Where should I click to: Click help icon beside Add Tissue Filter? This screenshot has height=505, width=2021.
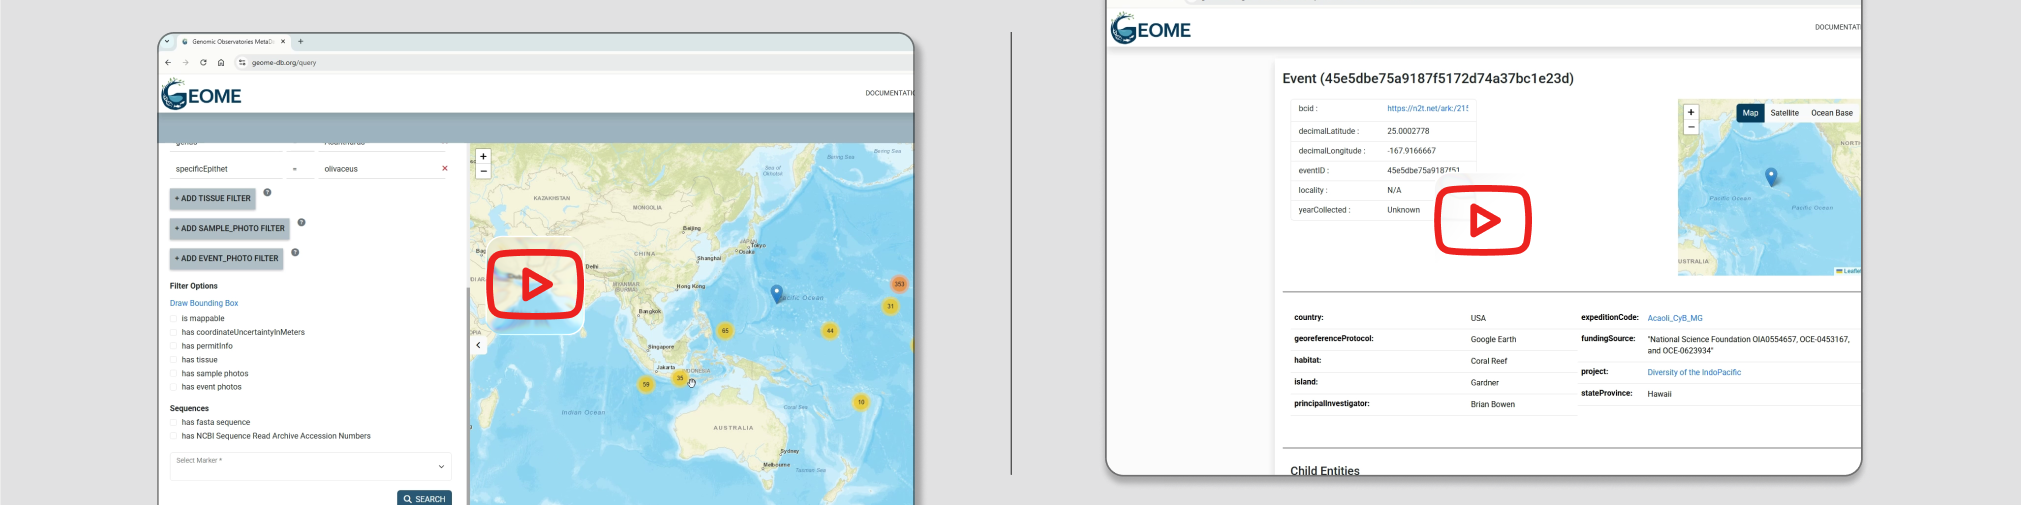click(267, 192)
